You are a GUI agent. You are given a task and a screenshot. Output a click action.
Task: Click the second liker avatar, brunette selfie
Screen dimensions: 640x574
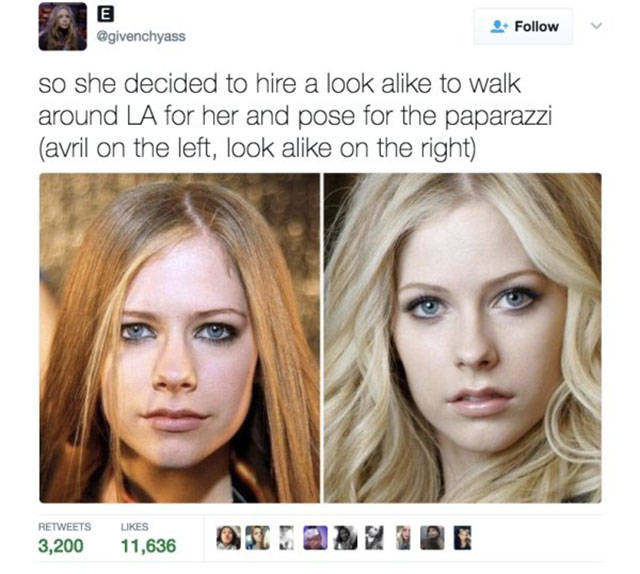click(x=257, y=538)
